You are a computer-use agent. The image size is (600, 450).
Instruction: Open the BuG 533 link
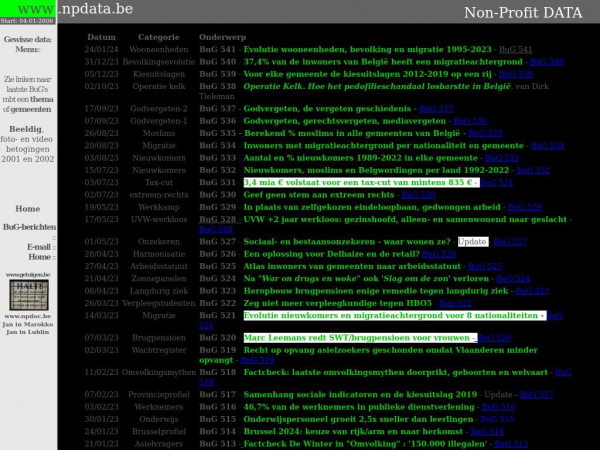[x=502, y=158]
